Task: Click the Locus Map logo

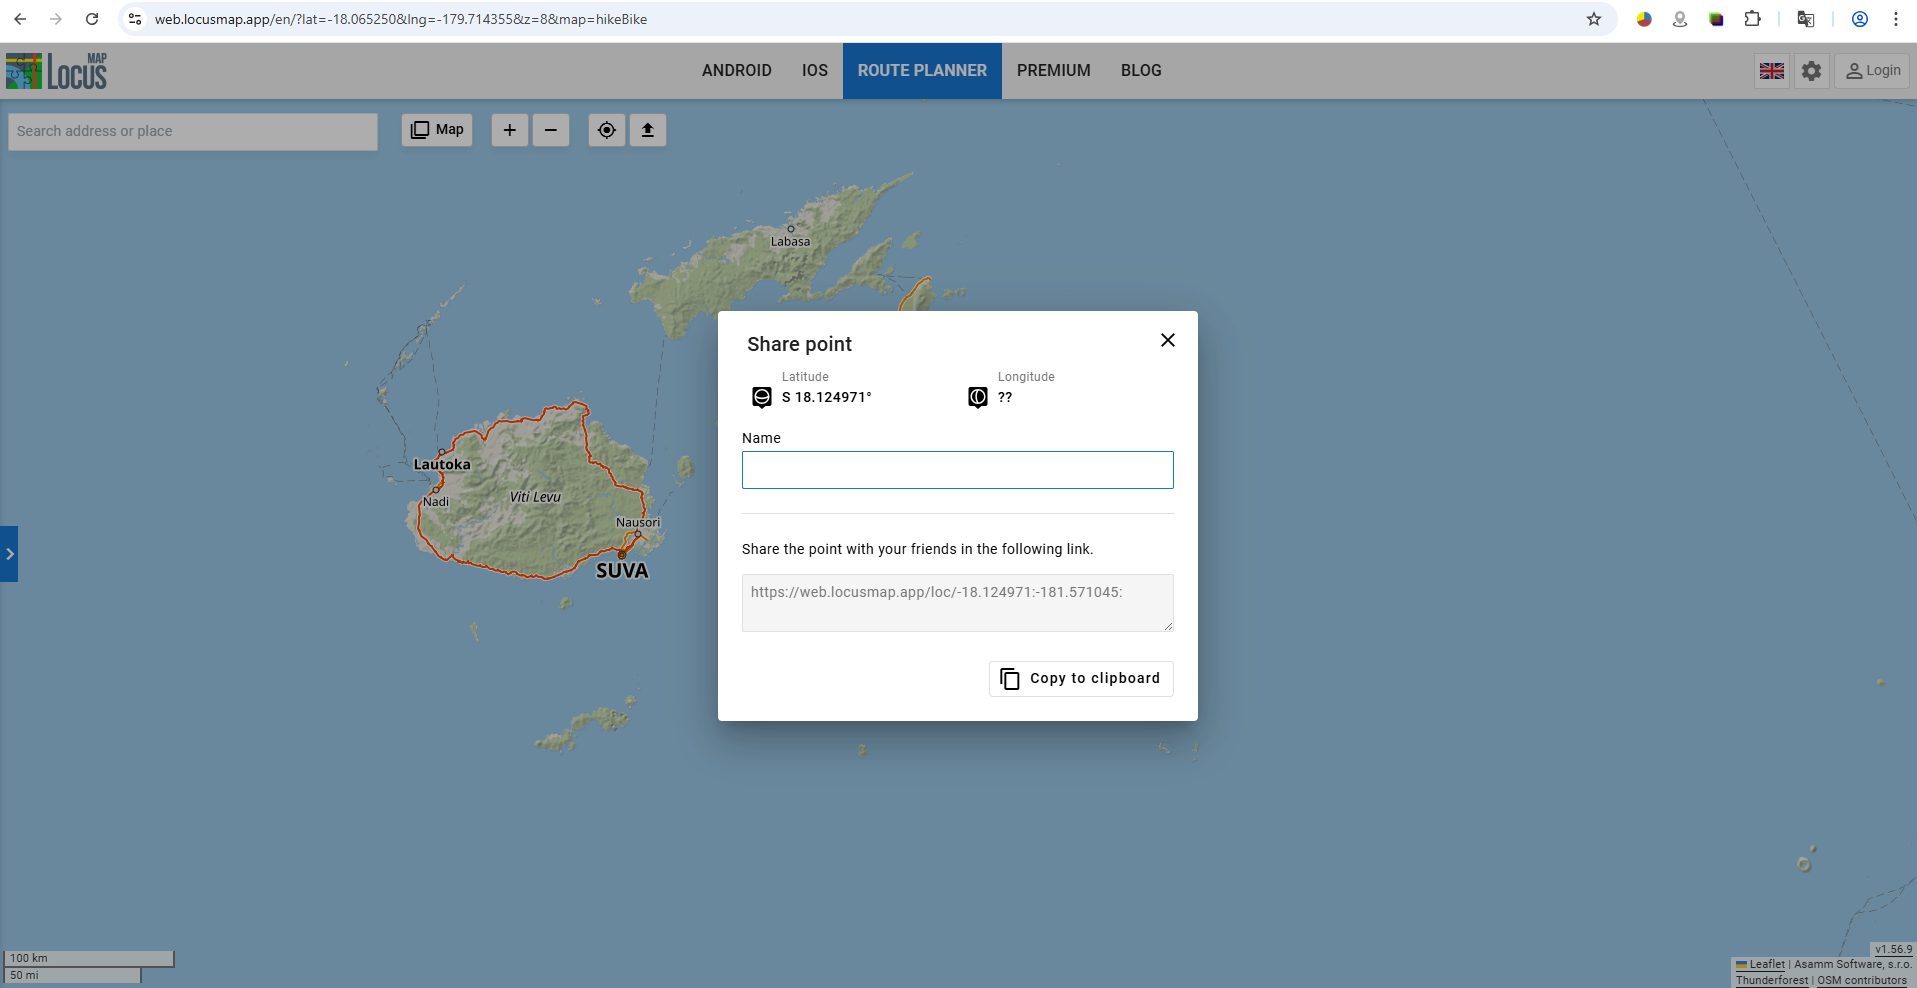Action: point(57,71)
